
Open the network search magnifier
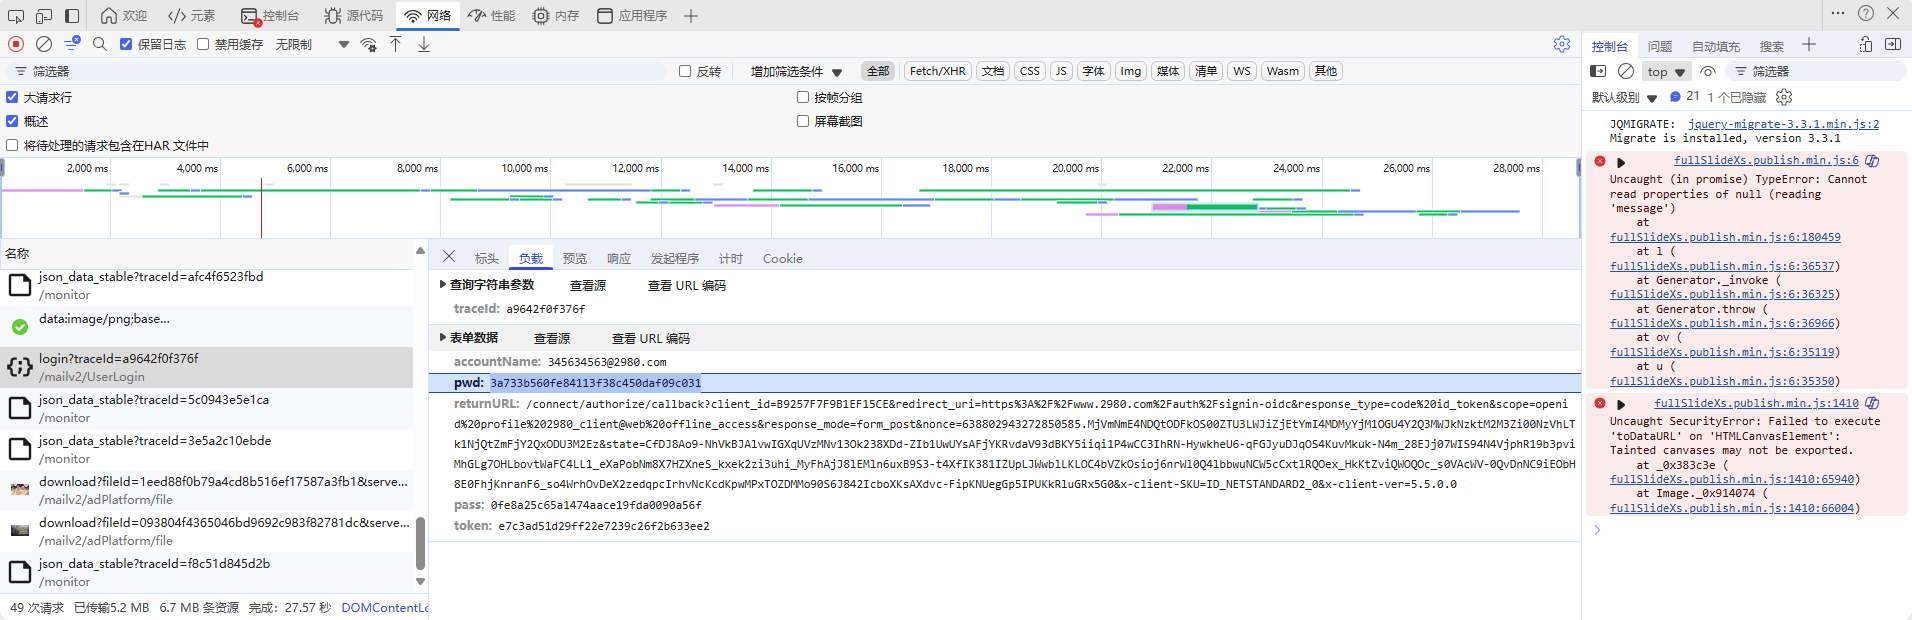(100, 44)
